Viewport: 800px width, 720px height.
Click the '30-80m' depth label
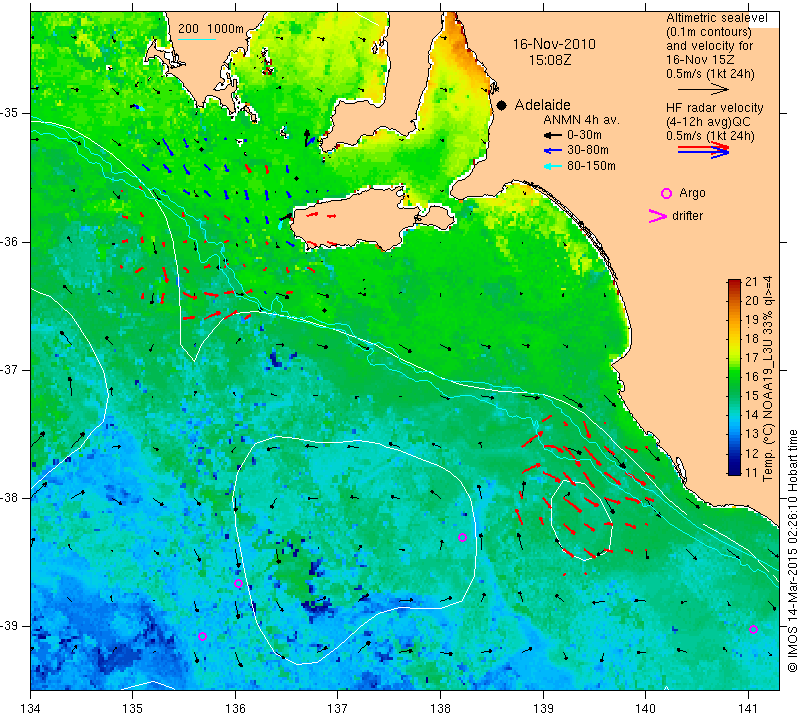point(588,151)
